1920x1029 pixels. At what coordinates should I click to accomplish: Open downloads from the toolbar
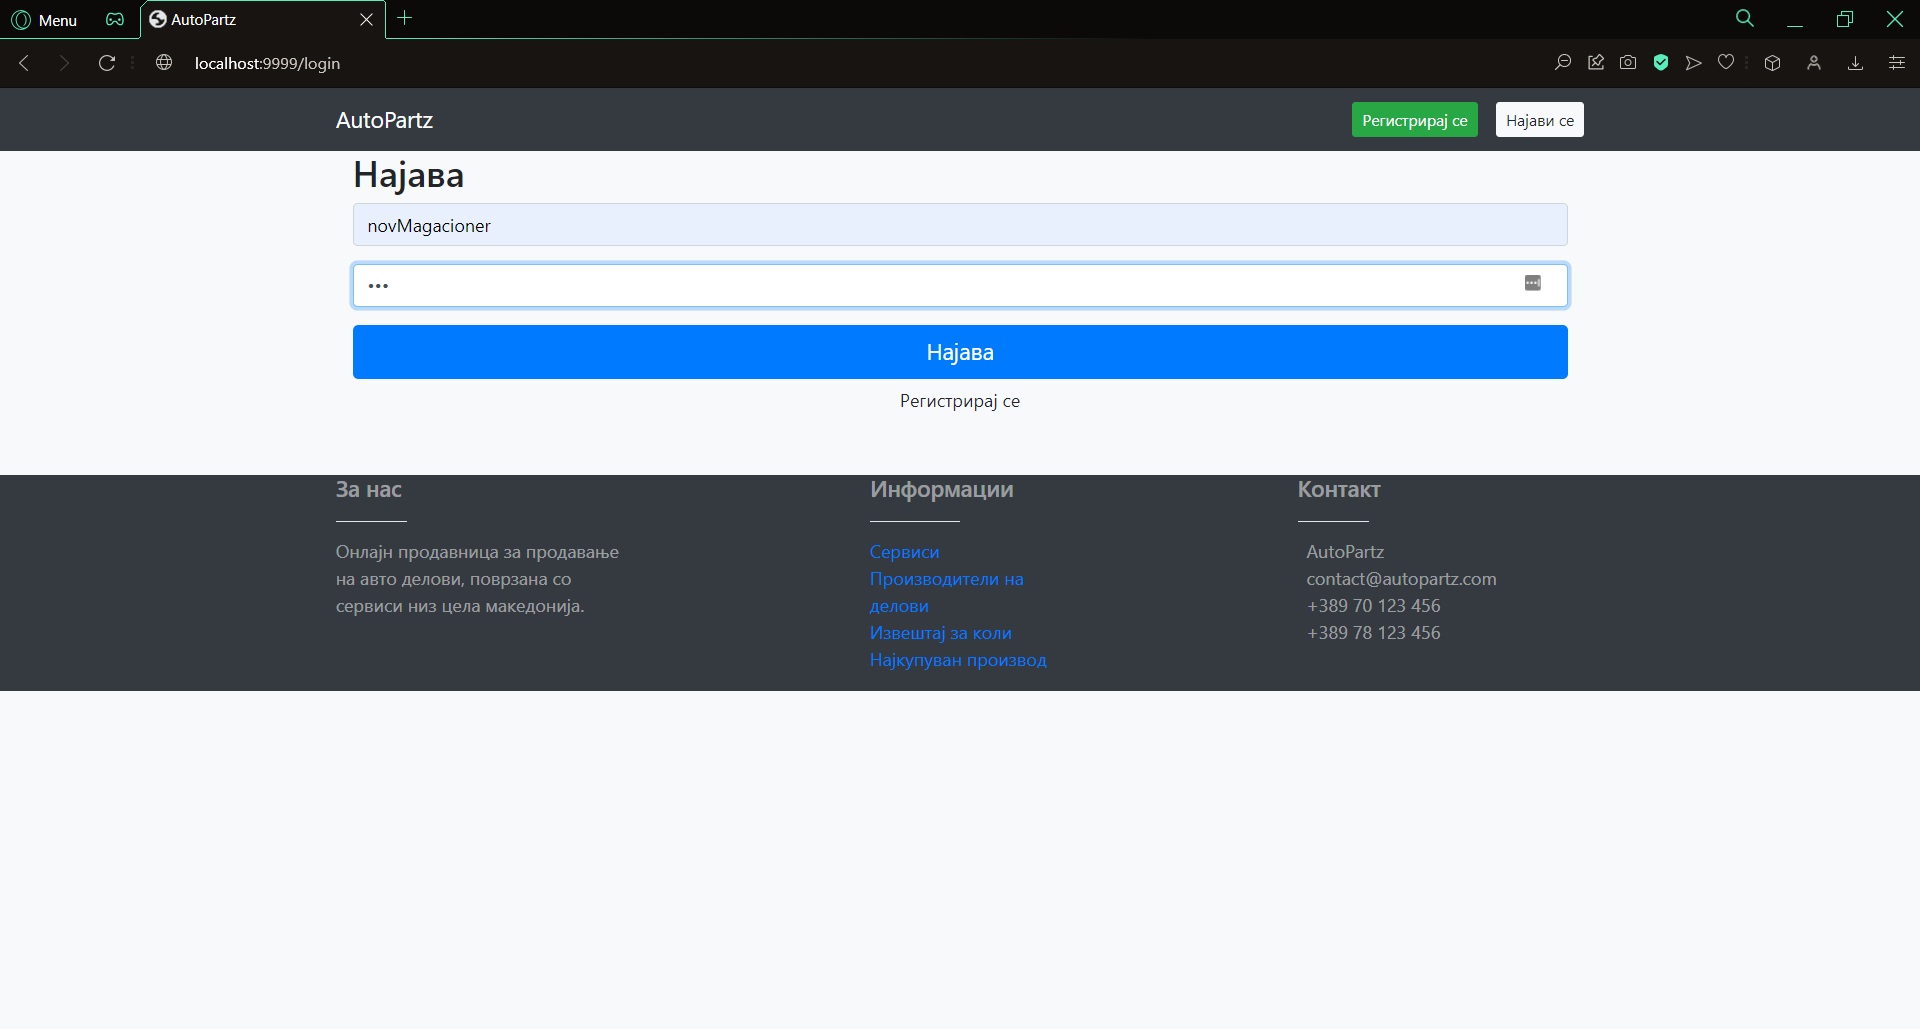pyautogui.click(x=1855, y=63)
